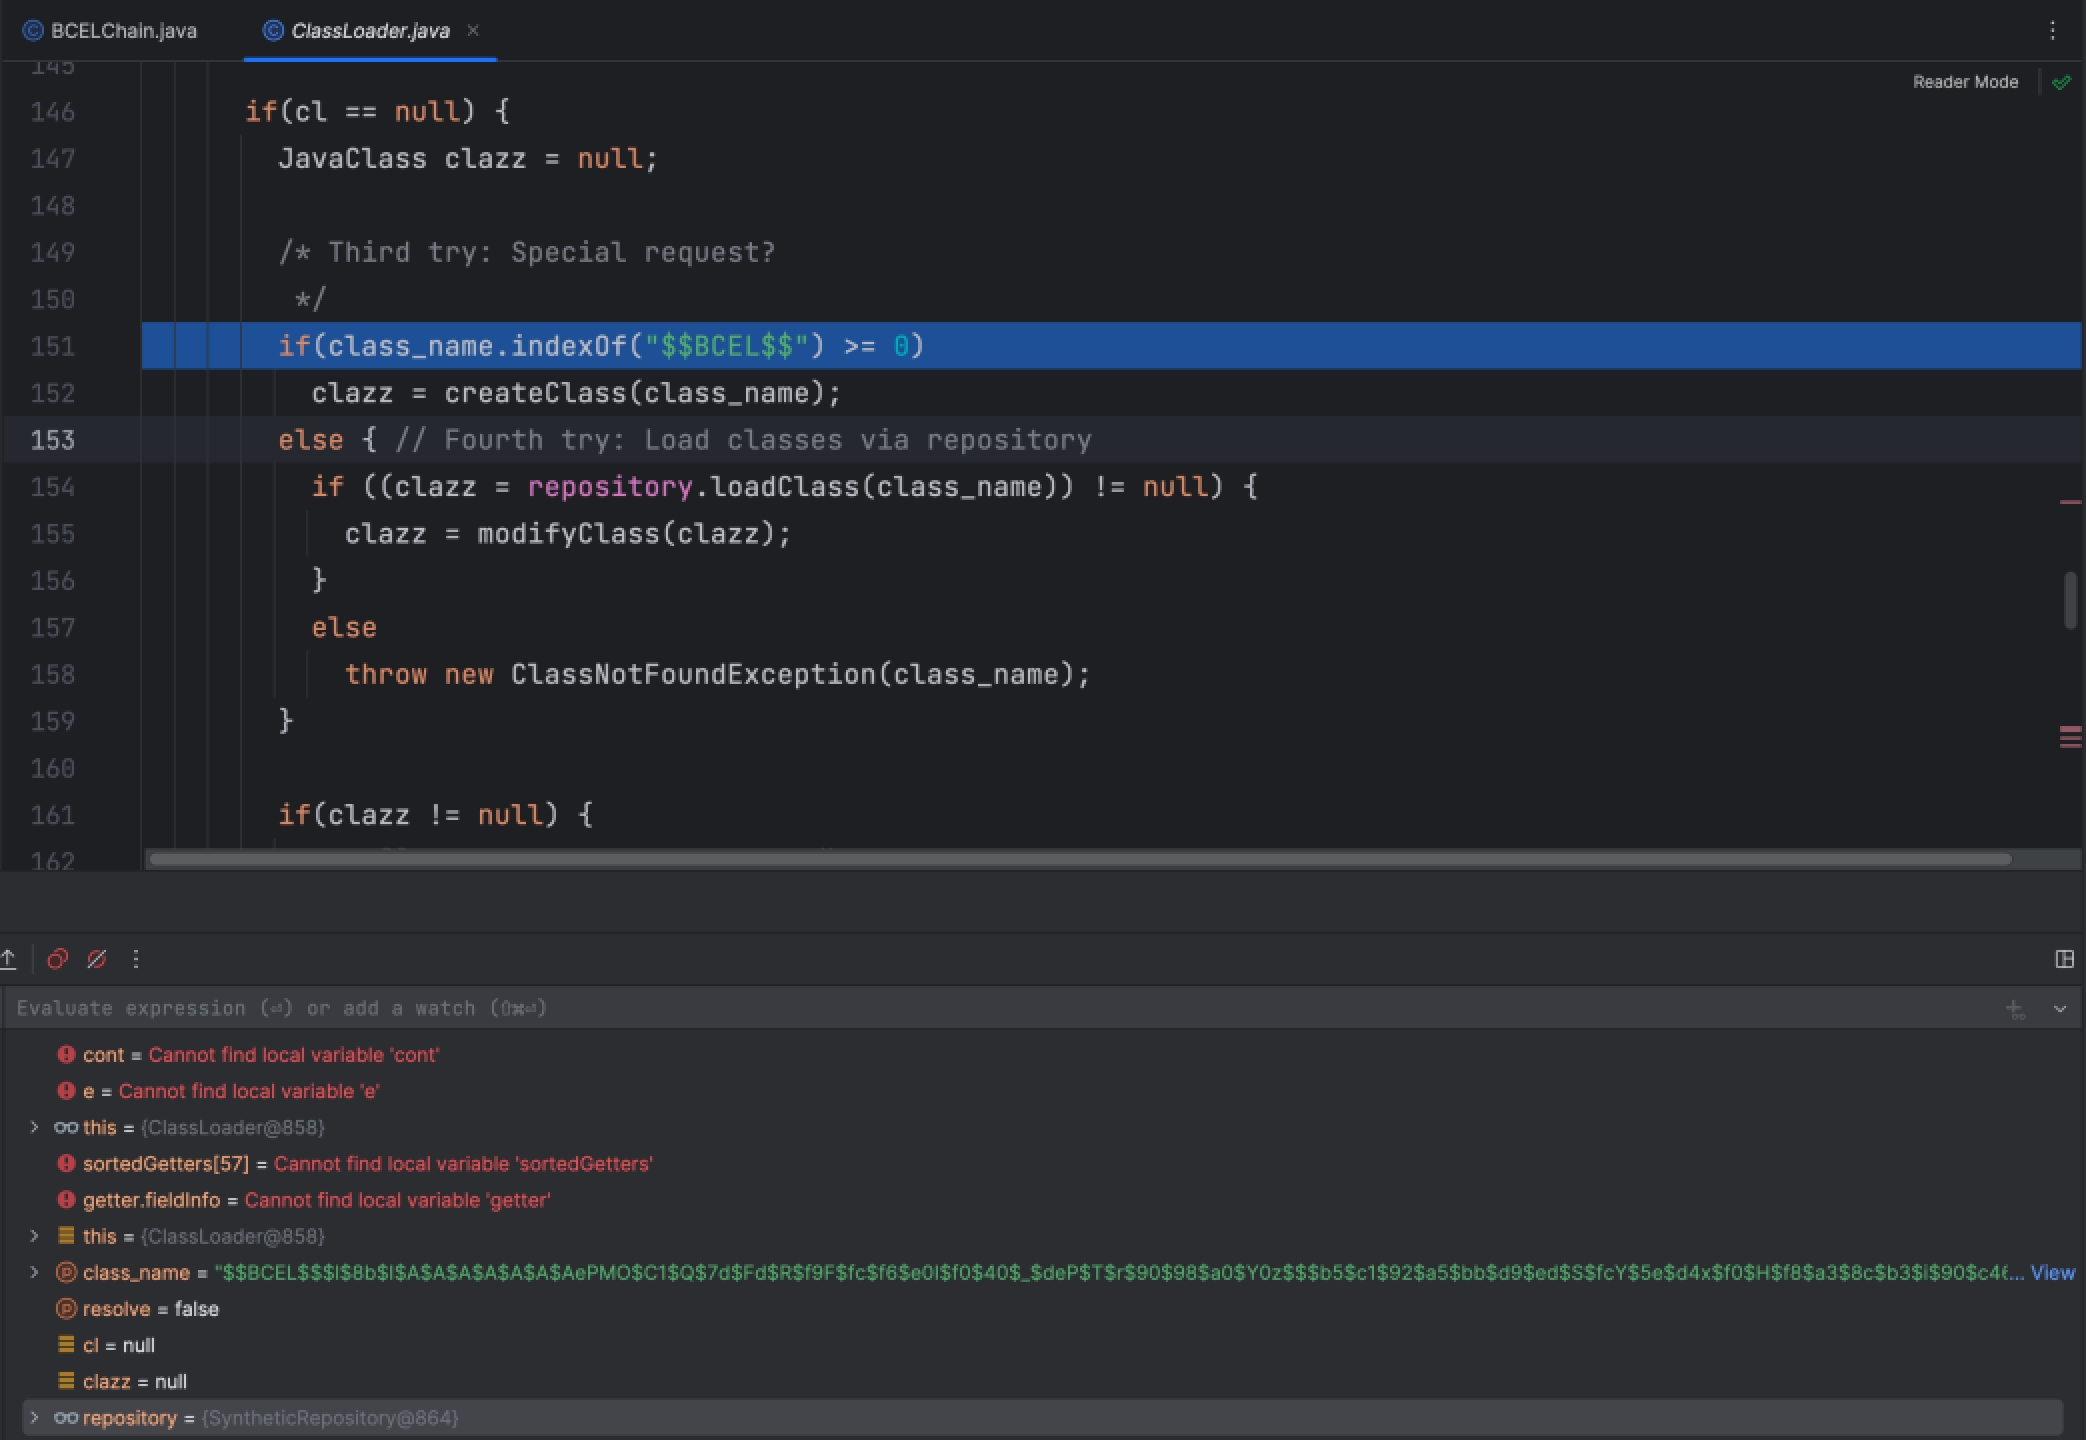Open more debugger toolbar options
Screen dimensions: 2086x1440
coord(136,960)
